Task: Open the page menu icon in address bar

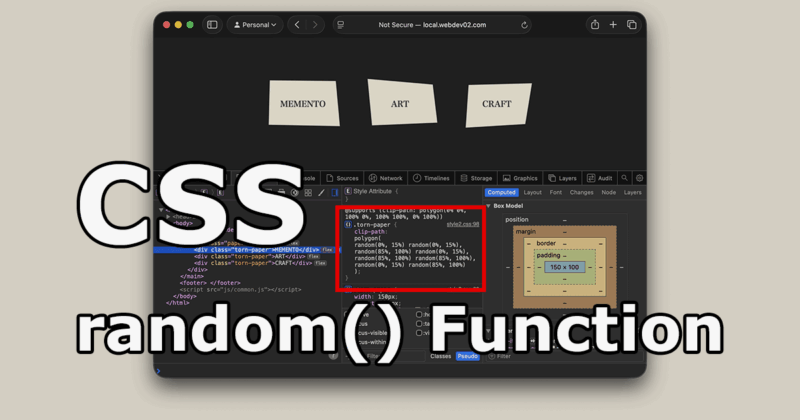Action: click(341, 25)
